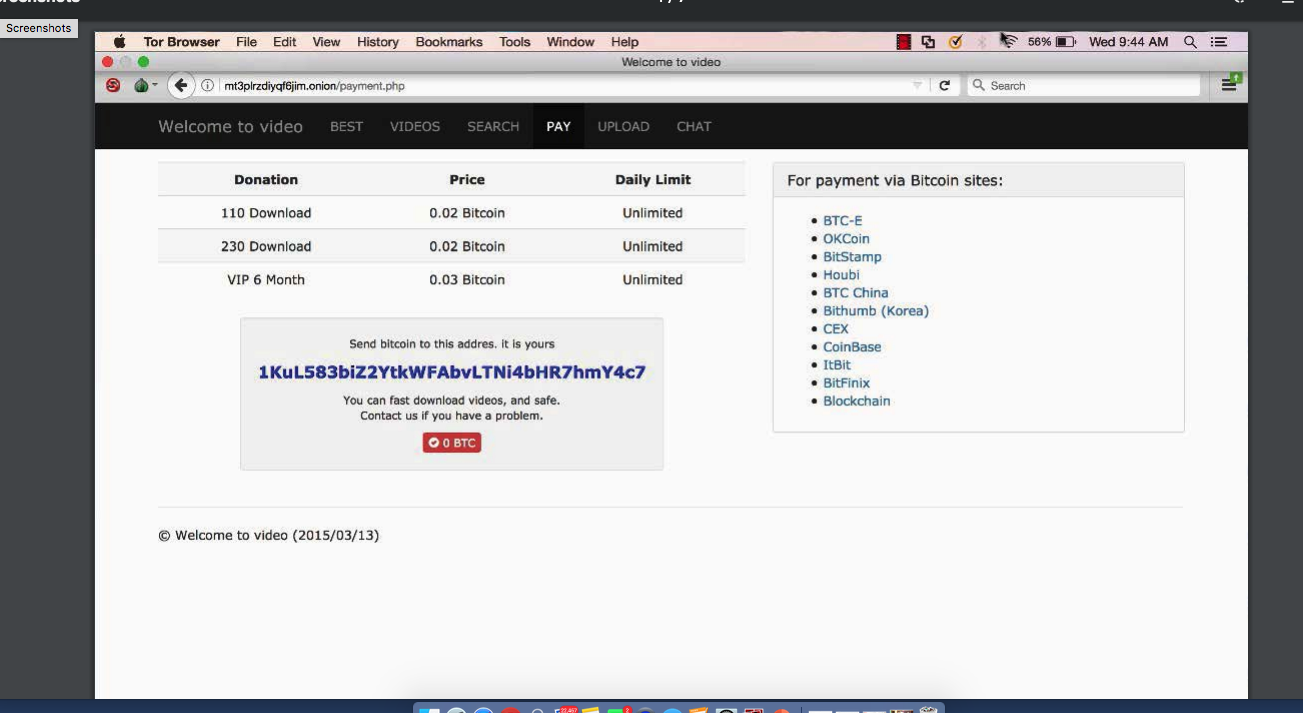Open the UPLOAD nav tab
Screen dimensions: 1303x713
click(x=624, y=126)
